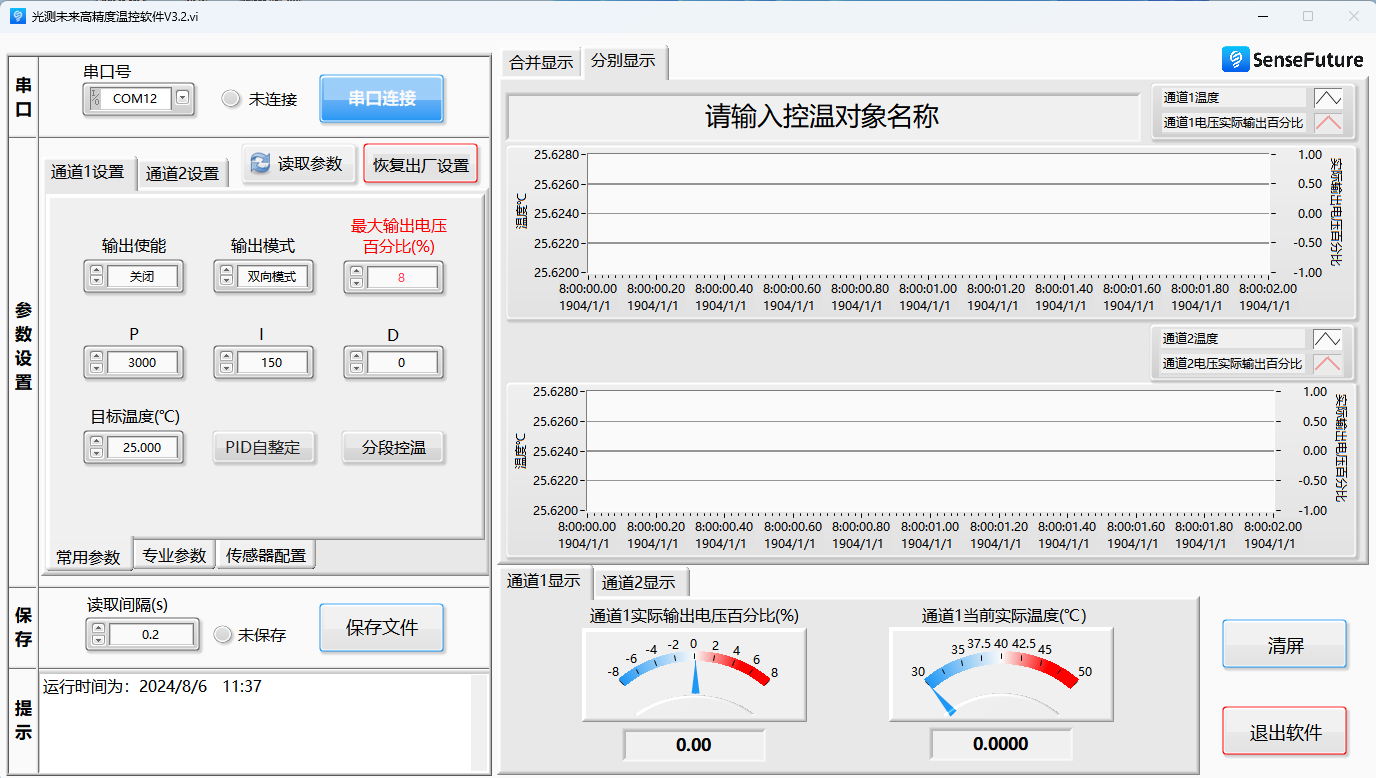The image size is (1376, 778).
Task: Click the 最大输出电压百分比 value field
Action: point(401,278)
